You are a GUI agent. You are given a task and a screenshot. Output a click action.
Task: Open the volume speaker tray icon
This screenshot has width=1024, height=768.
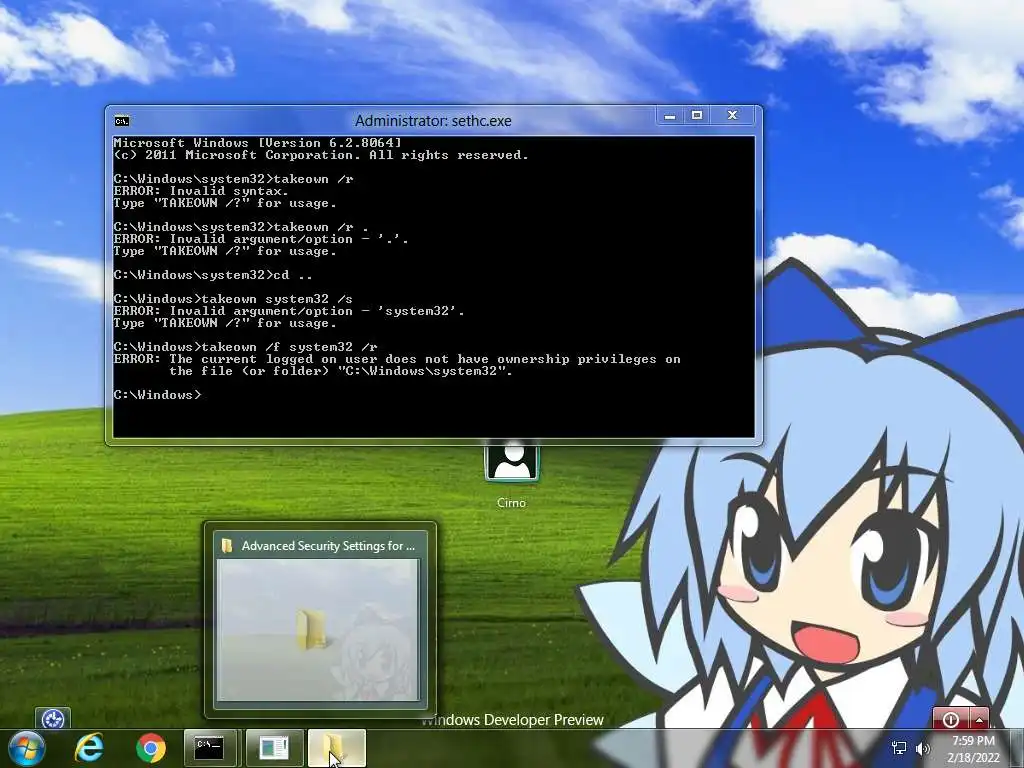click(923, 748)
